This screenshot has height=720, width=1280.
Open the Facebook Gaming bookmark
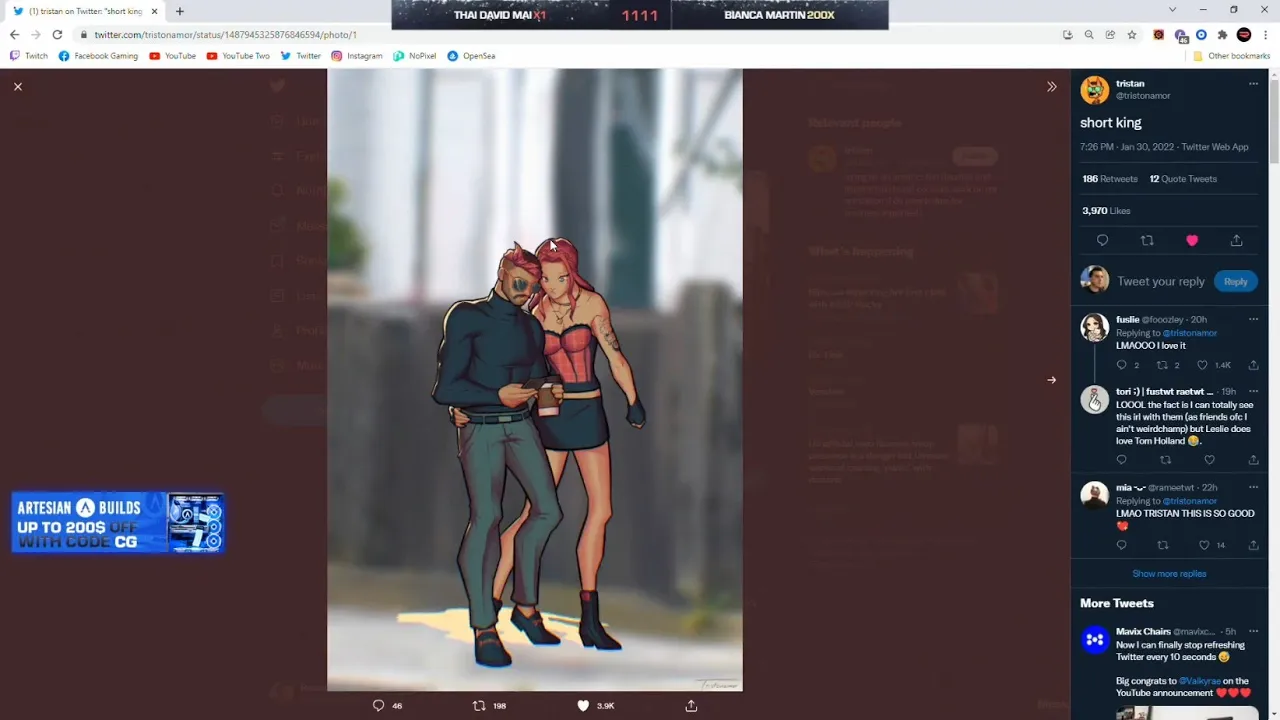pos(98,56)
